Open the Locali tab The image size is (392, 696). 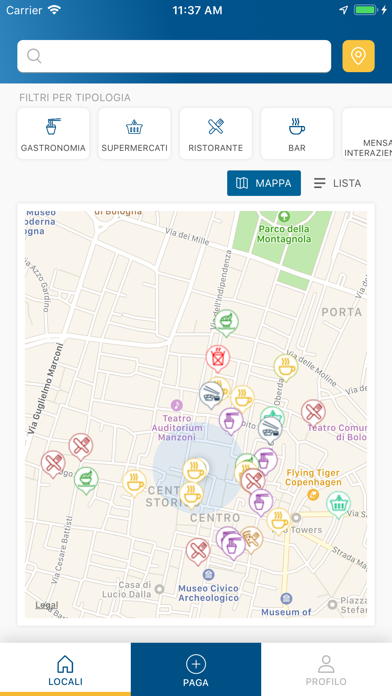(65, 669)
